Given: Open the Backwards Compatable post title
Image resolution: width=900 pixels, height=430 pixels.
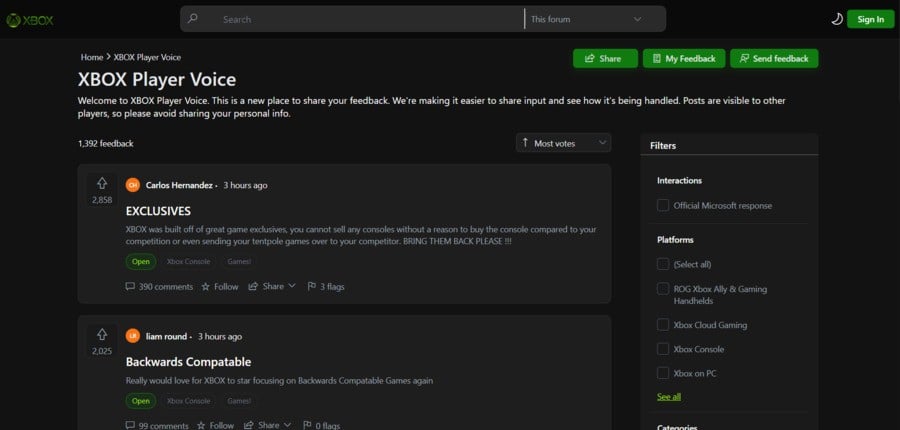Looking at the screenshot, I should pos(188,362).
